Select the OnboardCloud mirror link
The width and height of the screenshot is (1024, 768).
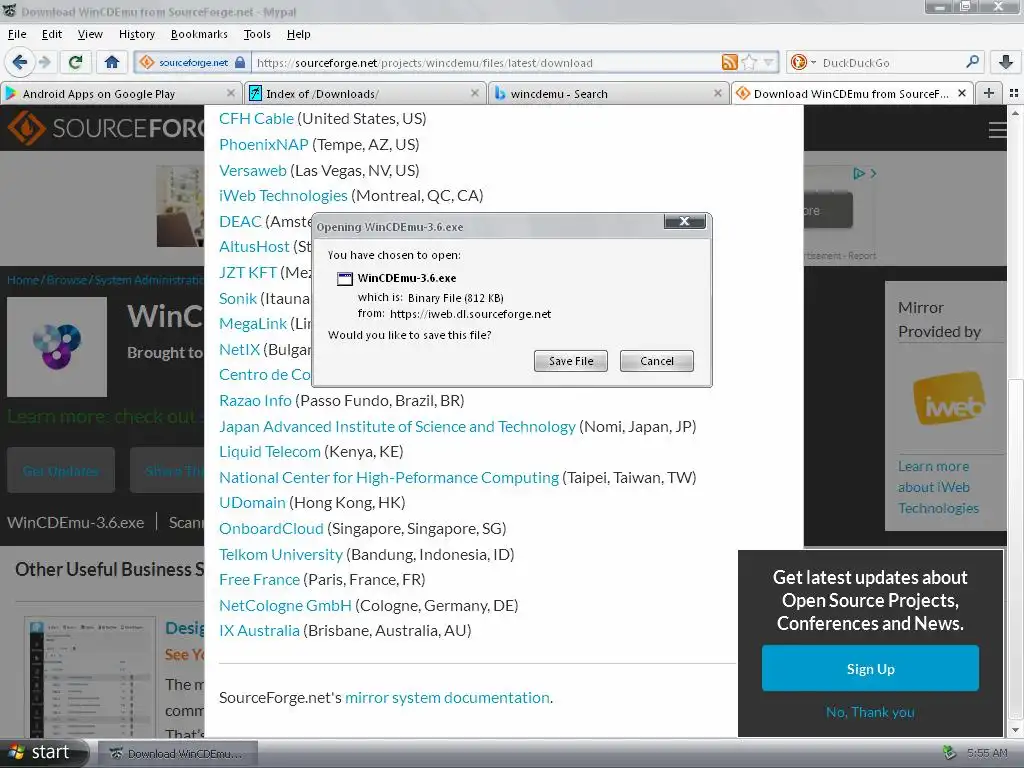point(271,528)
